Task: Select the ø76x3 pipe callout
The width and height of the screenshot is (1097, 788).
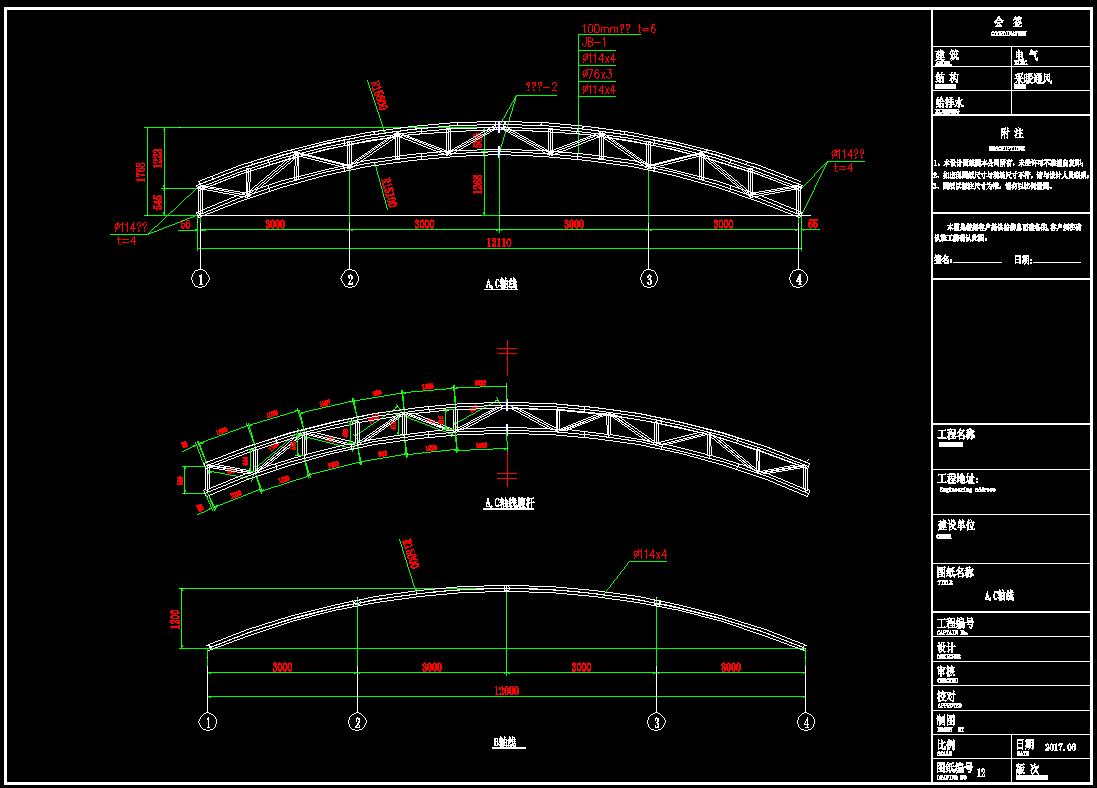Action: tap(598, 74)
